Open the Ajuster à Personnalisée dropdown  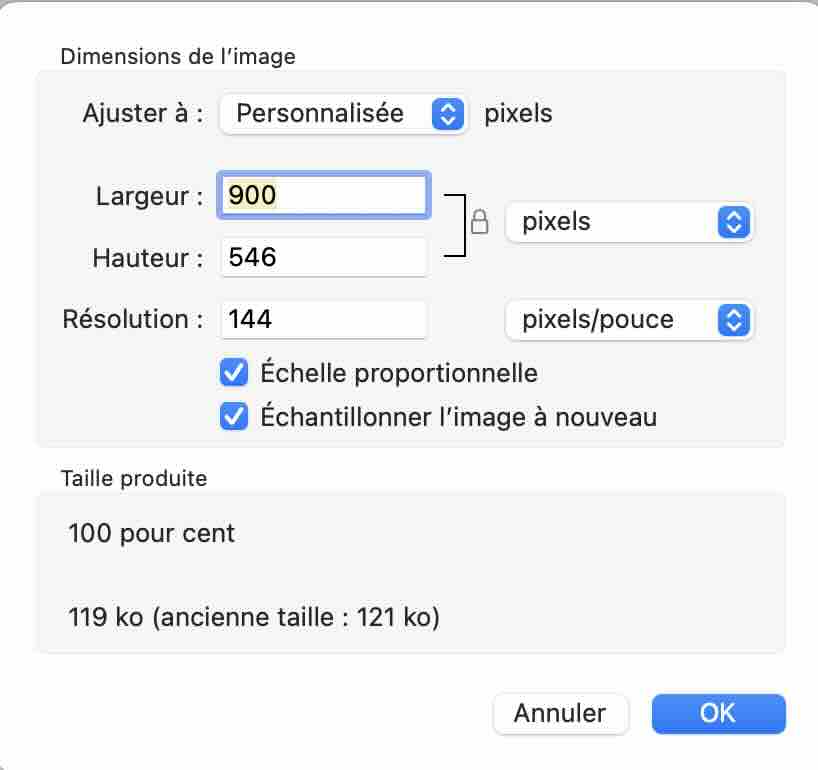click(343, 114)
